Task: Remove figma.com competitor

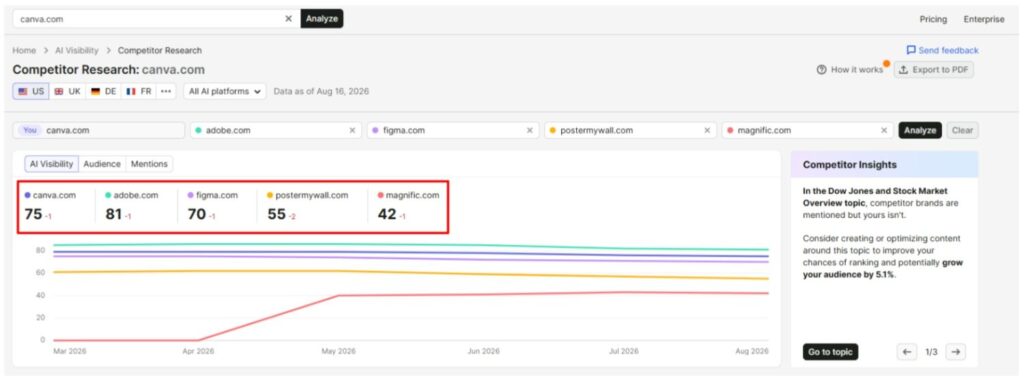Action: click(x=530, y=130)
